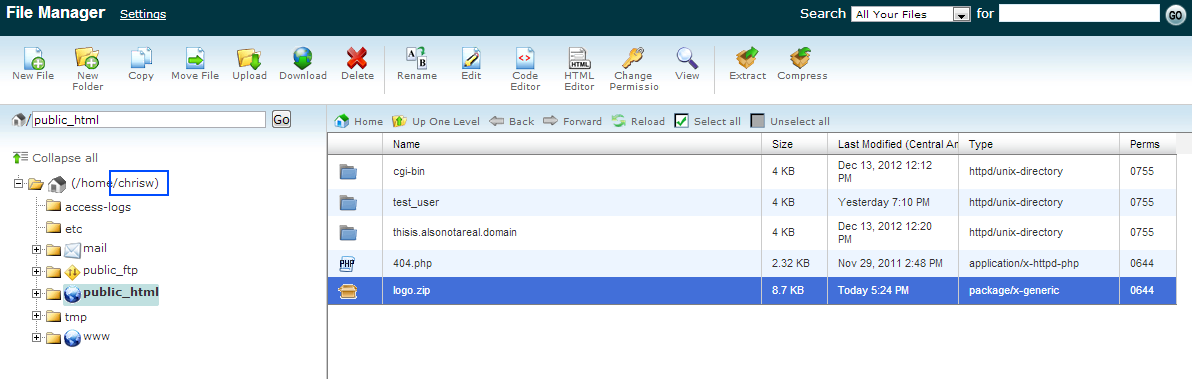Sort by the Type column header
Image resolution: width=1192 pixels, height=379 pixels.
click(1039, 144)
